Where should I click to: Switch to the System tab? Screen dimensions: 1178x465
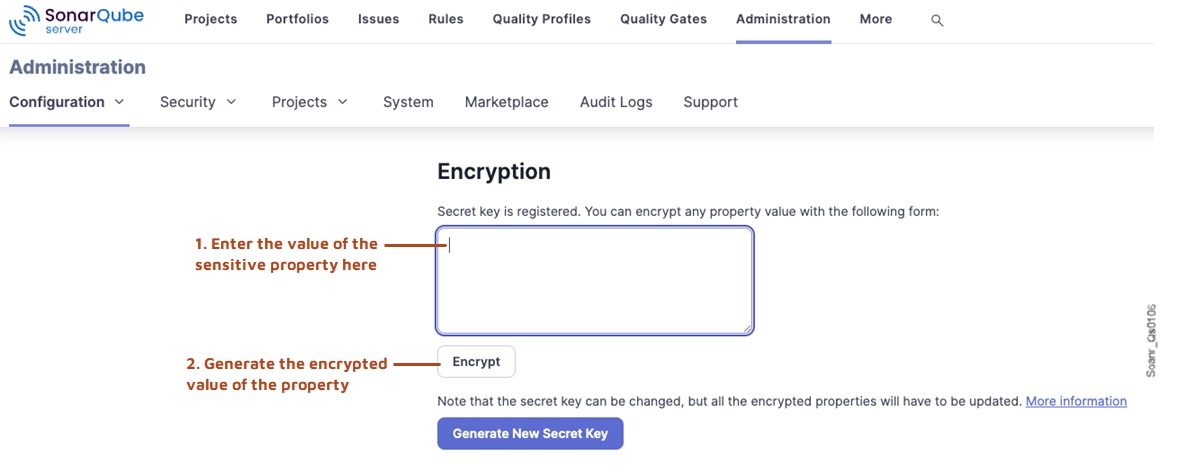tap(408, 102)
